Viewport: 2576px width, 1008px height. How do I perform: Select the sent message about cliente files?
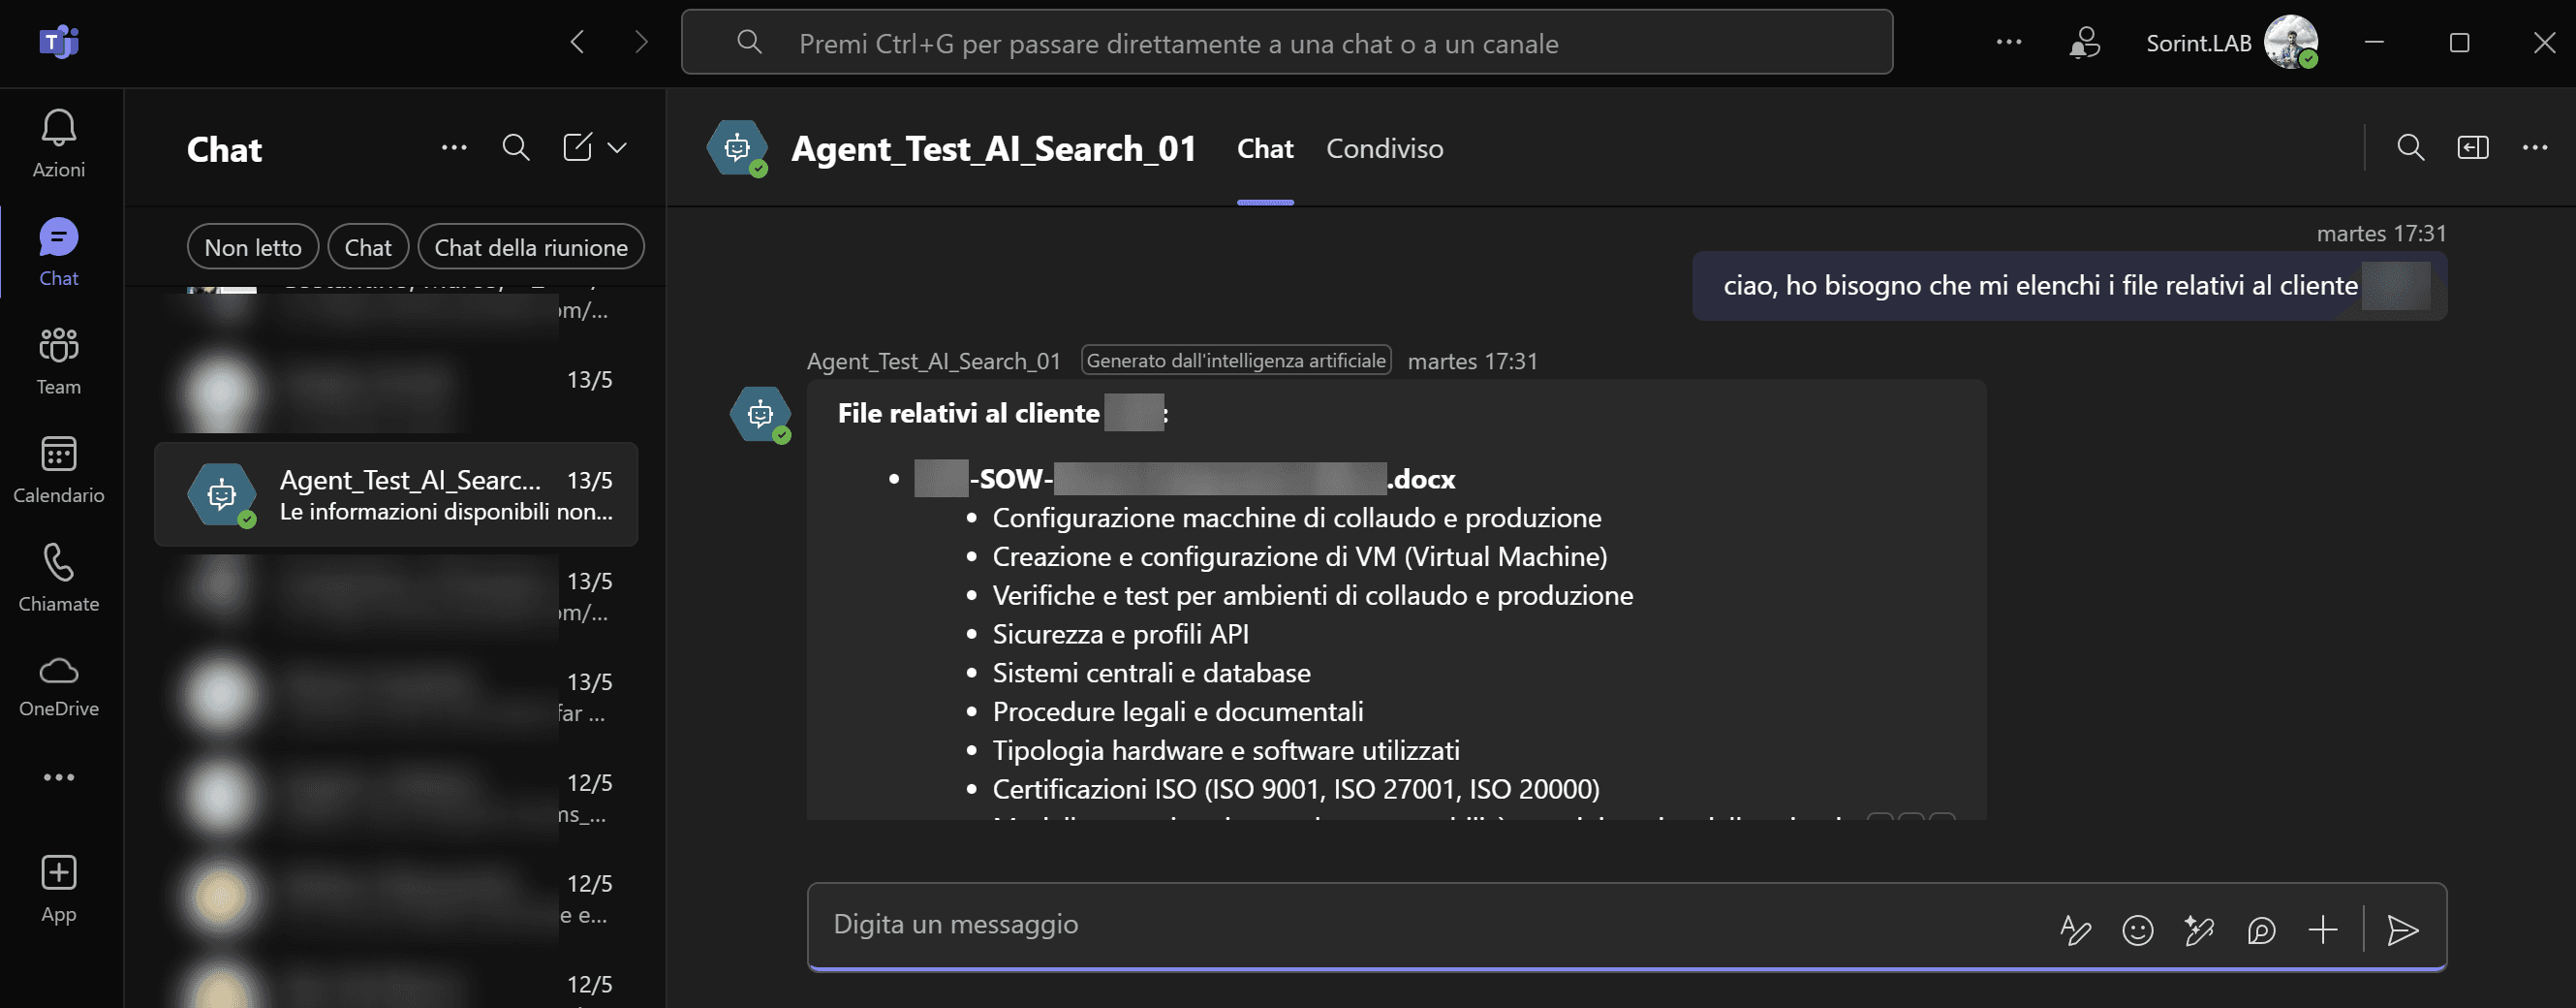[x=2069, y=286]
